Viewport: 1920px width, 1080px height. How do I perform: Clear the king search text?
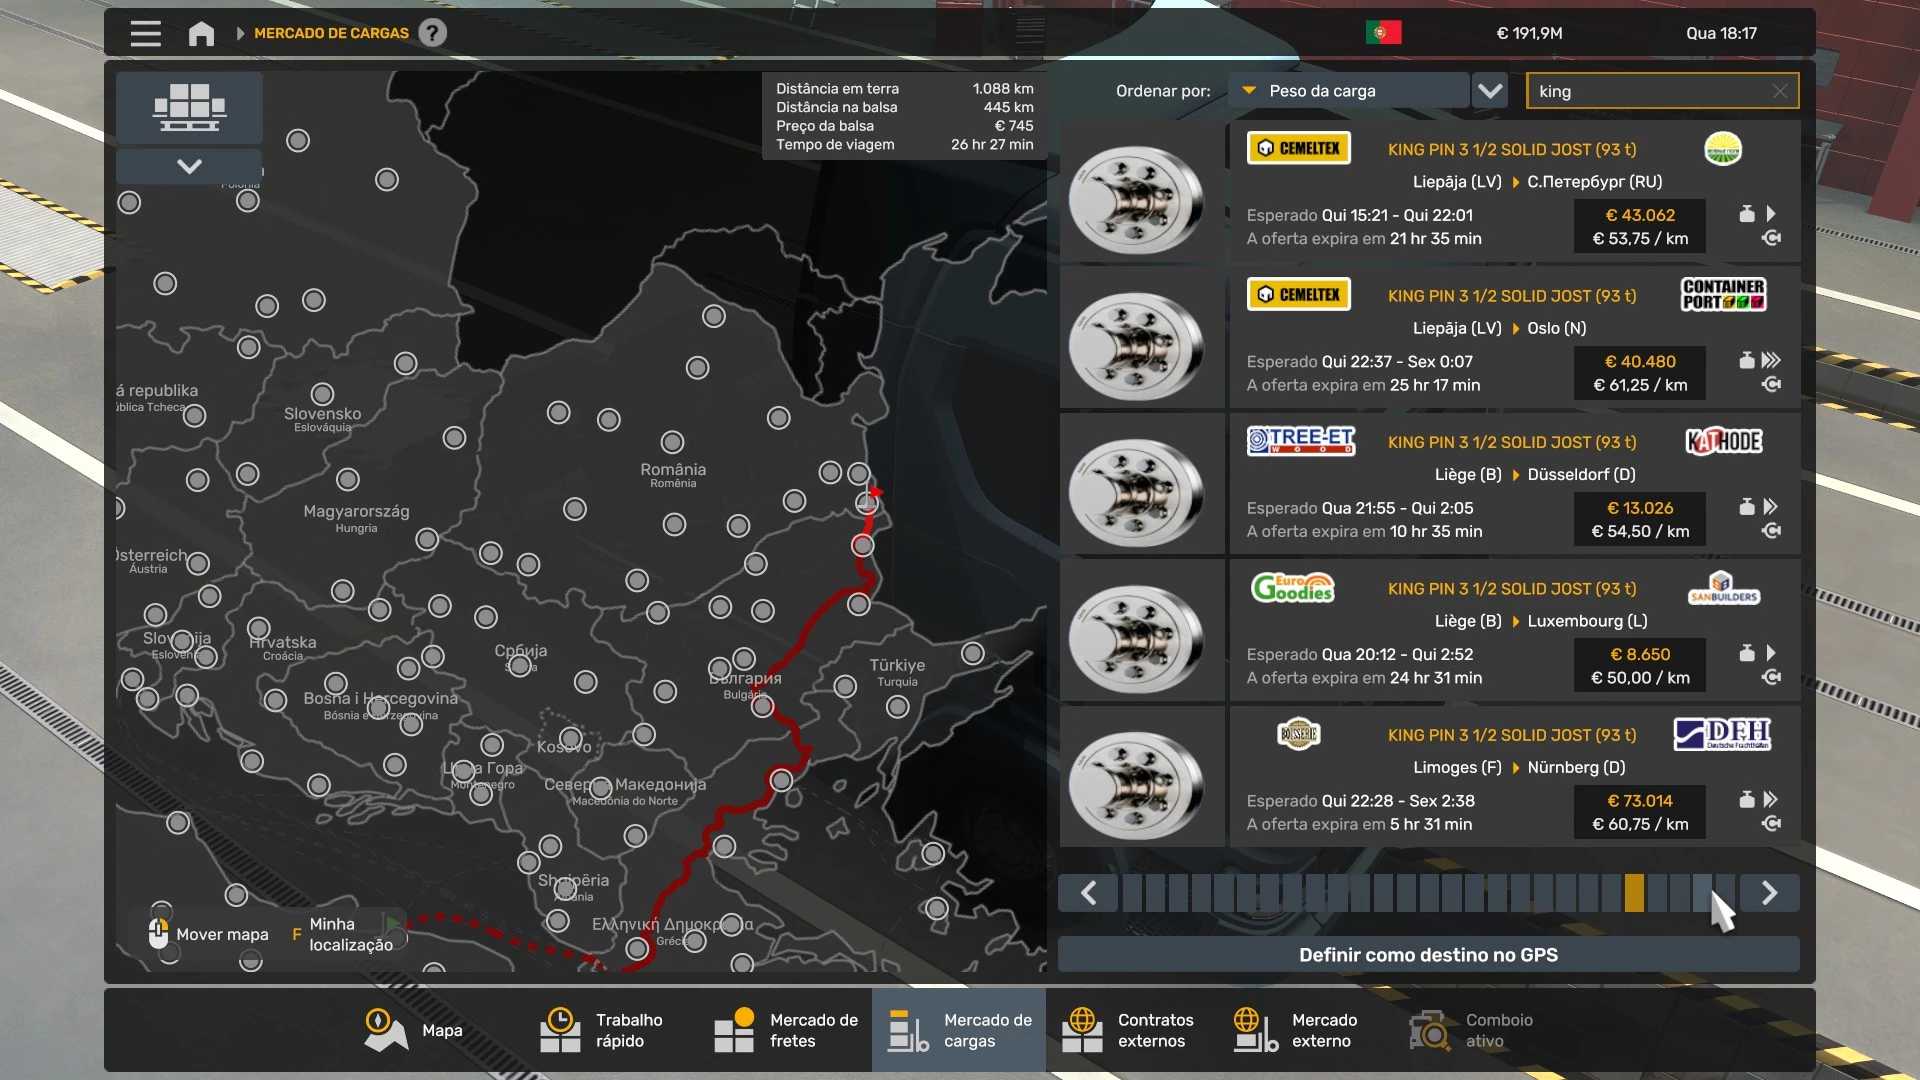tap(1780, 91)
